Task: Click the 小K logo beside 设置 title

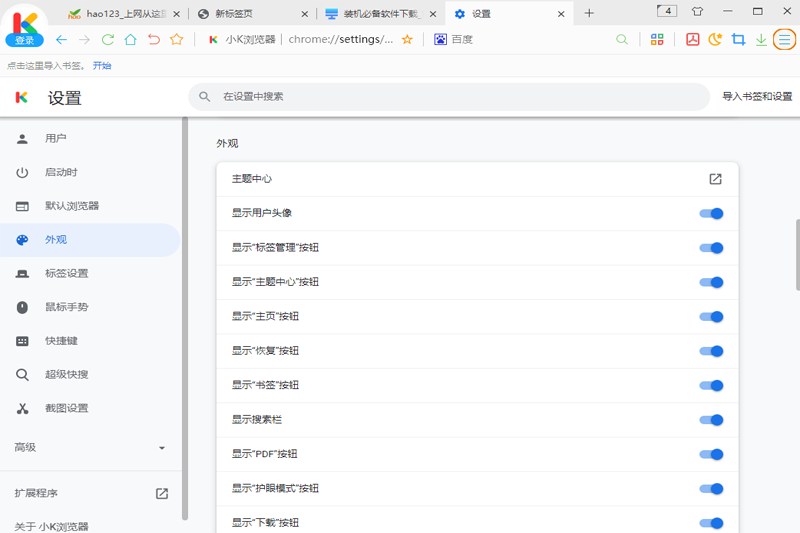Action: [x=21, y=97]
